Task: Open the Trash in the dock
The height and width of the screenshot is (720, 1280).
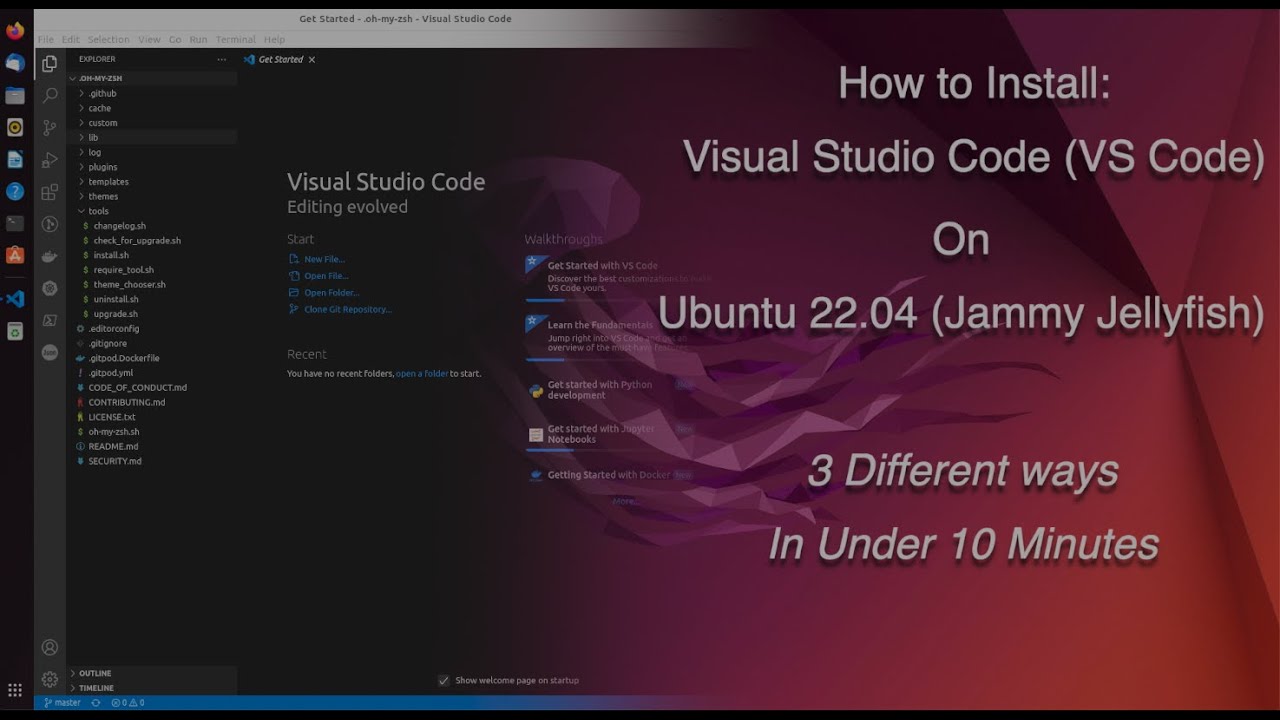Action: (15, 331)
